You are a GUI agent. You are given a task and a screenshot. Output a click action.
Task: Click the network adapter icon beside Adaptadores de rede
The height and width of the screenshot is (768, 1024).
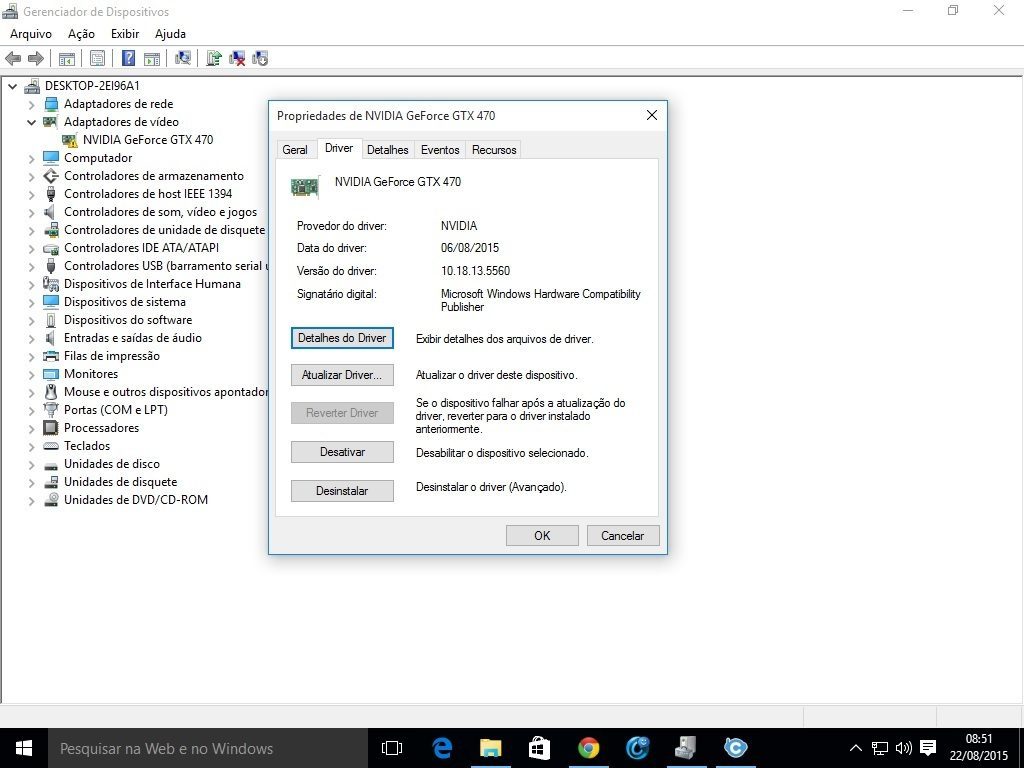point(51,104)
